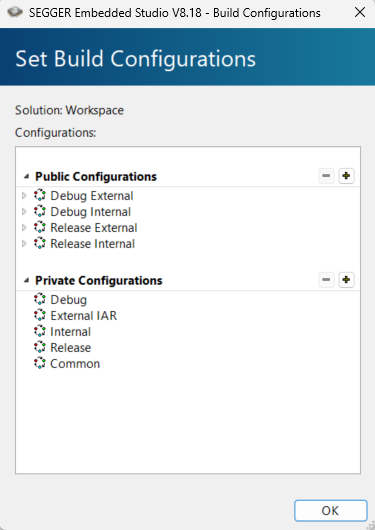Select the private Release entry
This screenshot has height=530, width=375.
pos(71,347)
